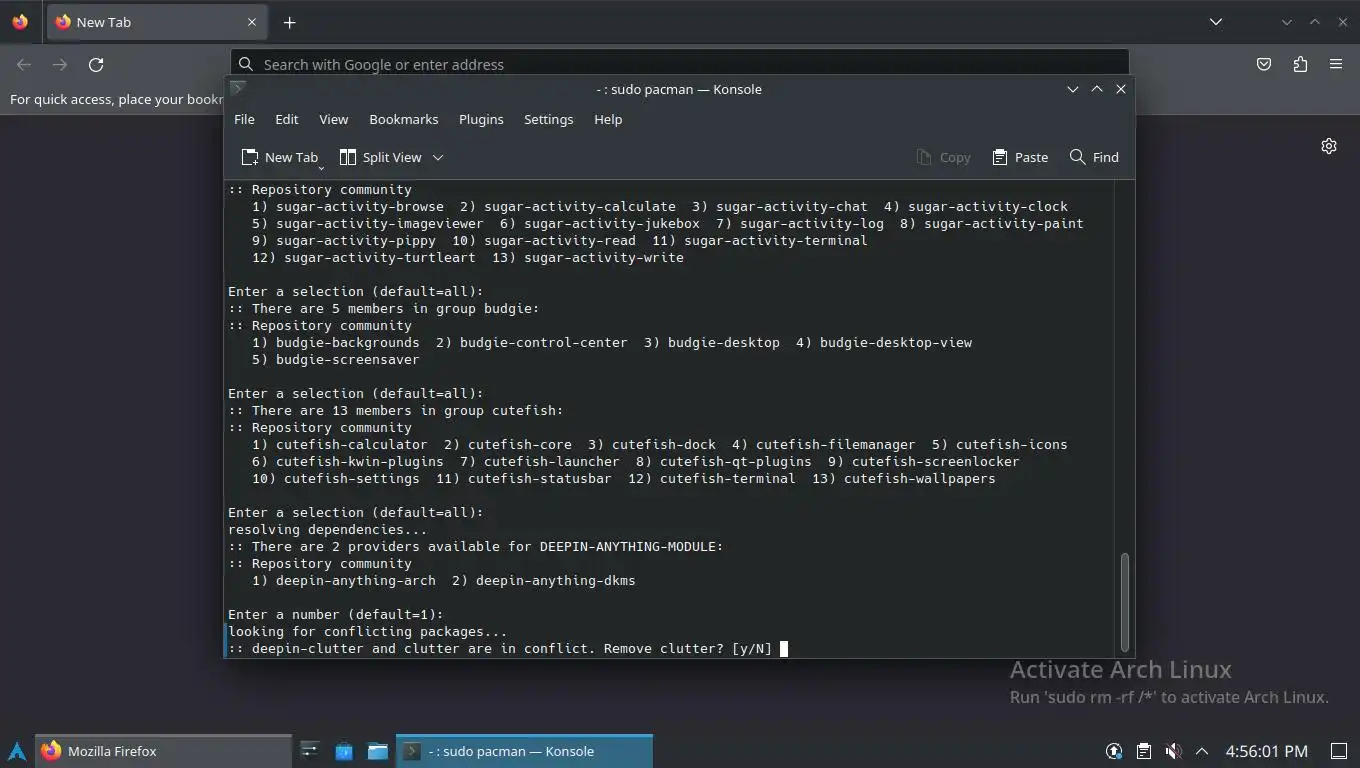The height and width of the screenshot is (768, 1360).
Task: Click the Copy toolbar button in Konsole
Action: (943, 157)
